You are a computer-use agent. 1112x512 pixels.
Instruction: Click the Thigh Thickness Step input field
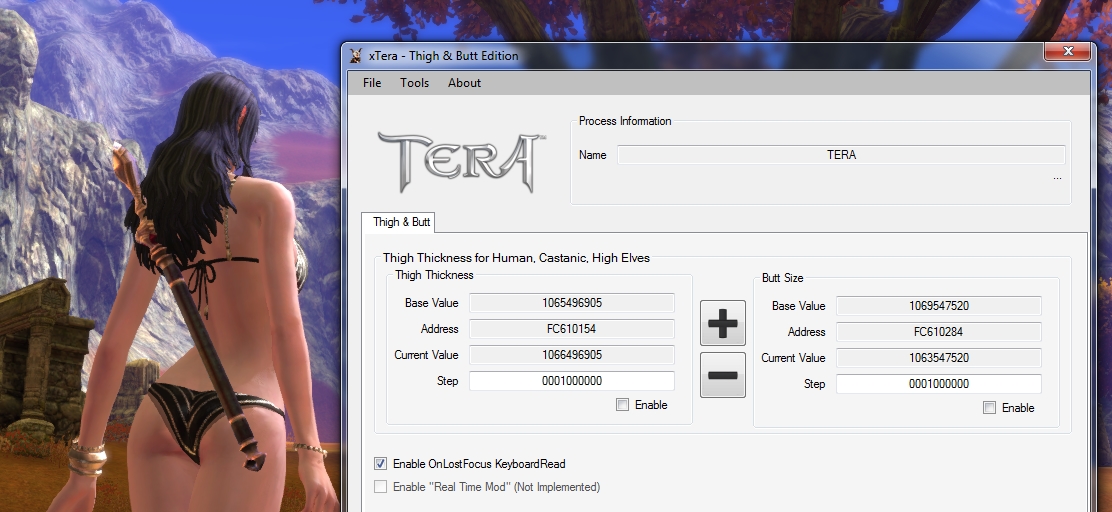[572, 381]
